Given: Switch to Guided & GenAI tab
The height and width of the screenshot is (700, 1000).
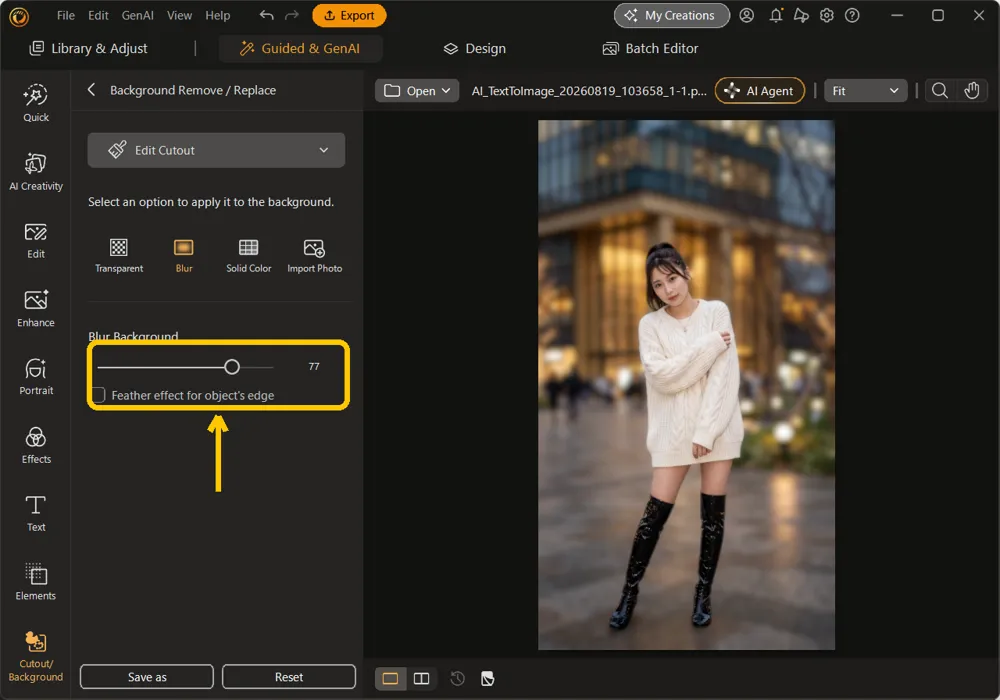Looking at the screenshot, I should [x=300, y=48].
